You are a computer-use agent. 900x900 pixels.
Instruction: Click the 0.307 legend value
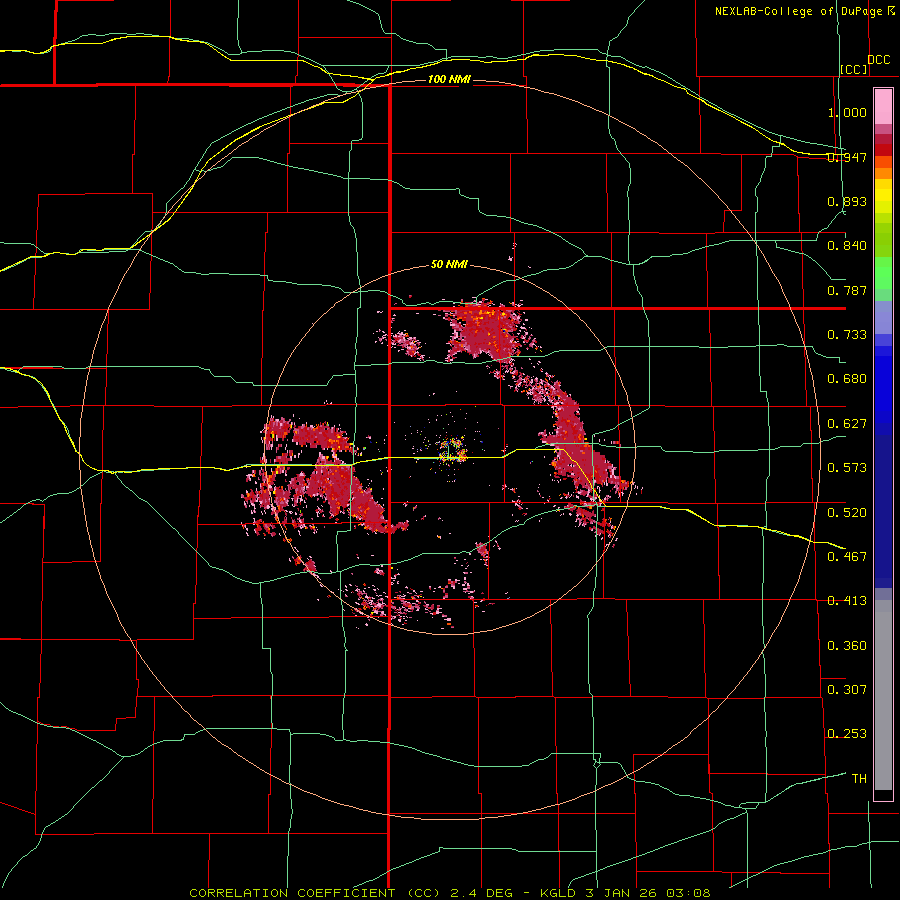tap(847, 689)
